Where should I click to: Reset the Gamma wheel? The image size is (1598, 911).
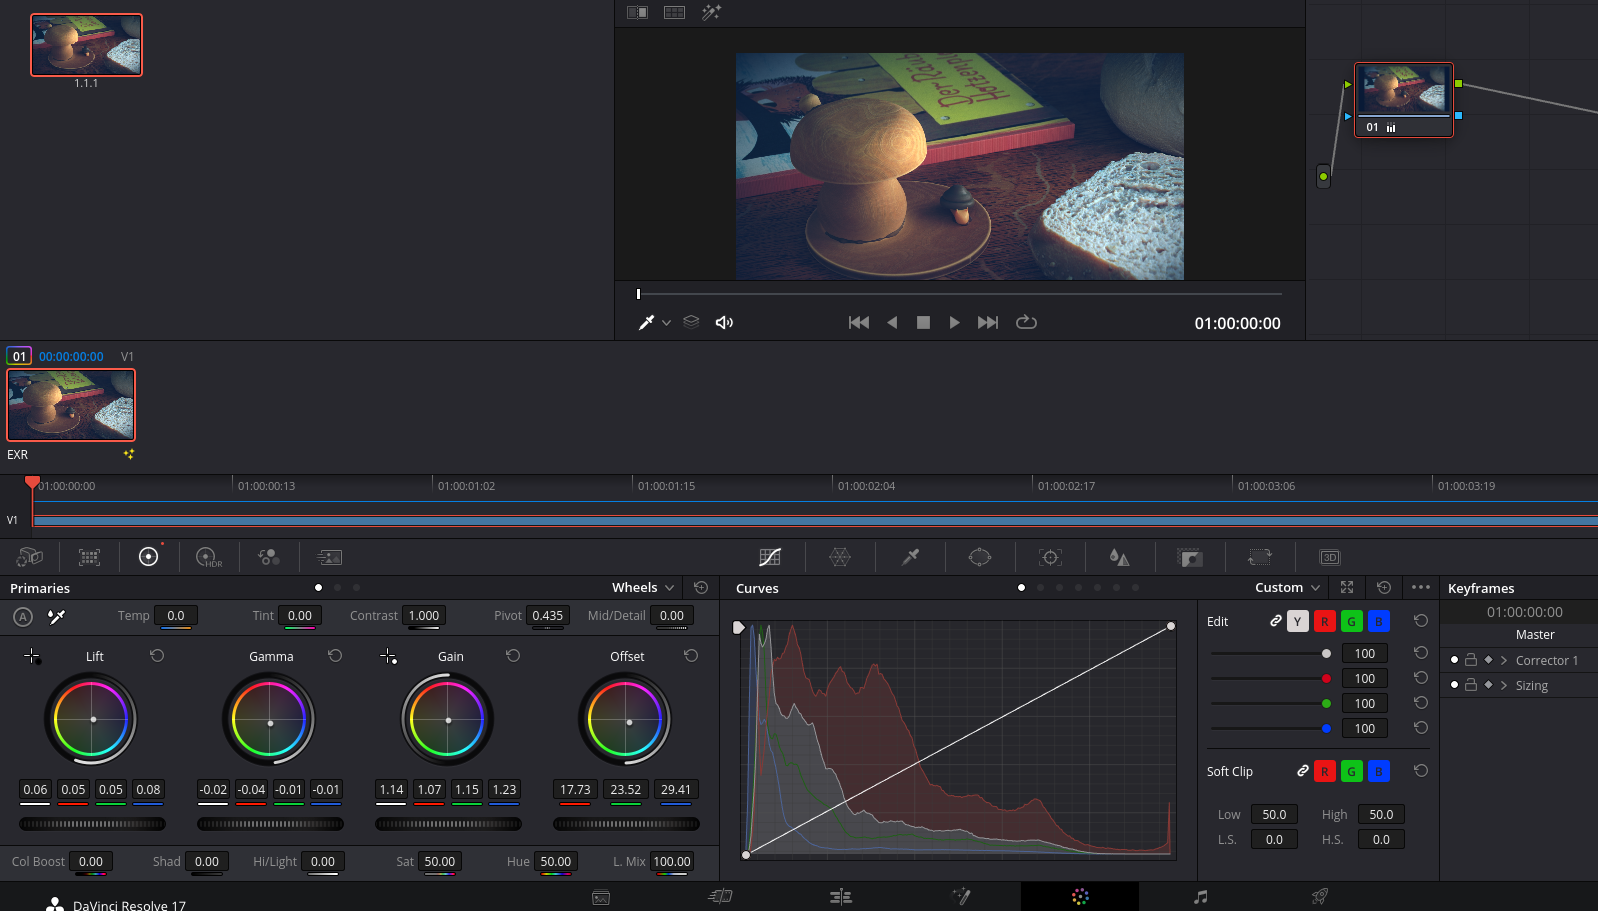335,656
